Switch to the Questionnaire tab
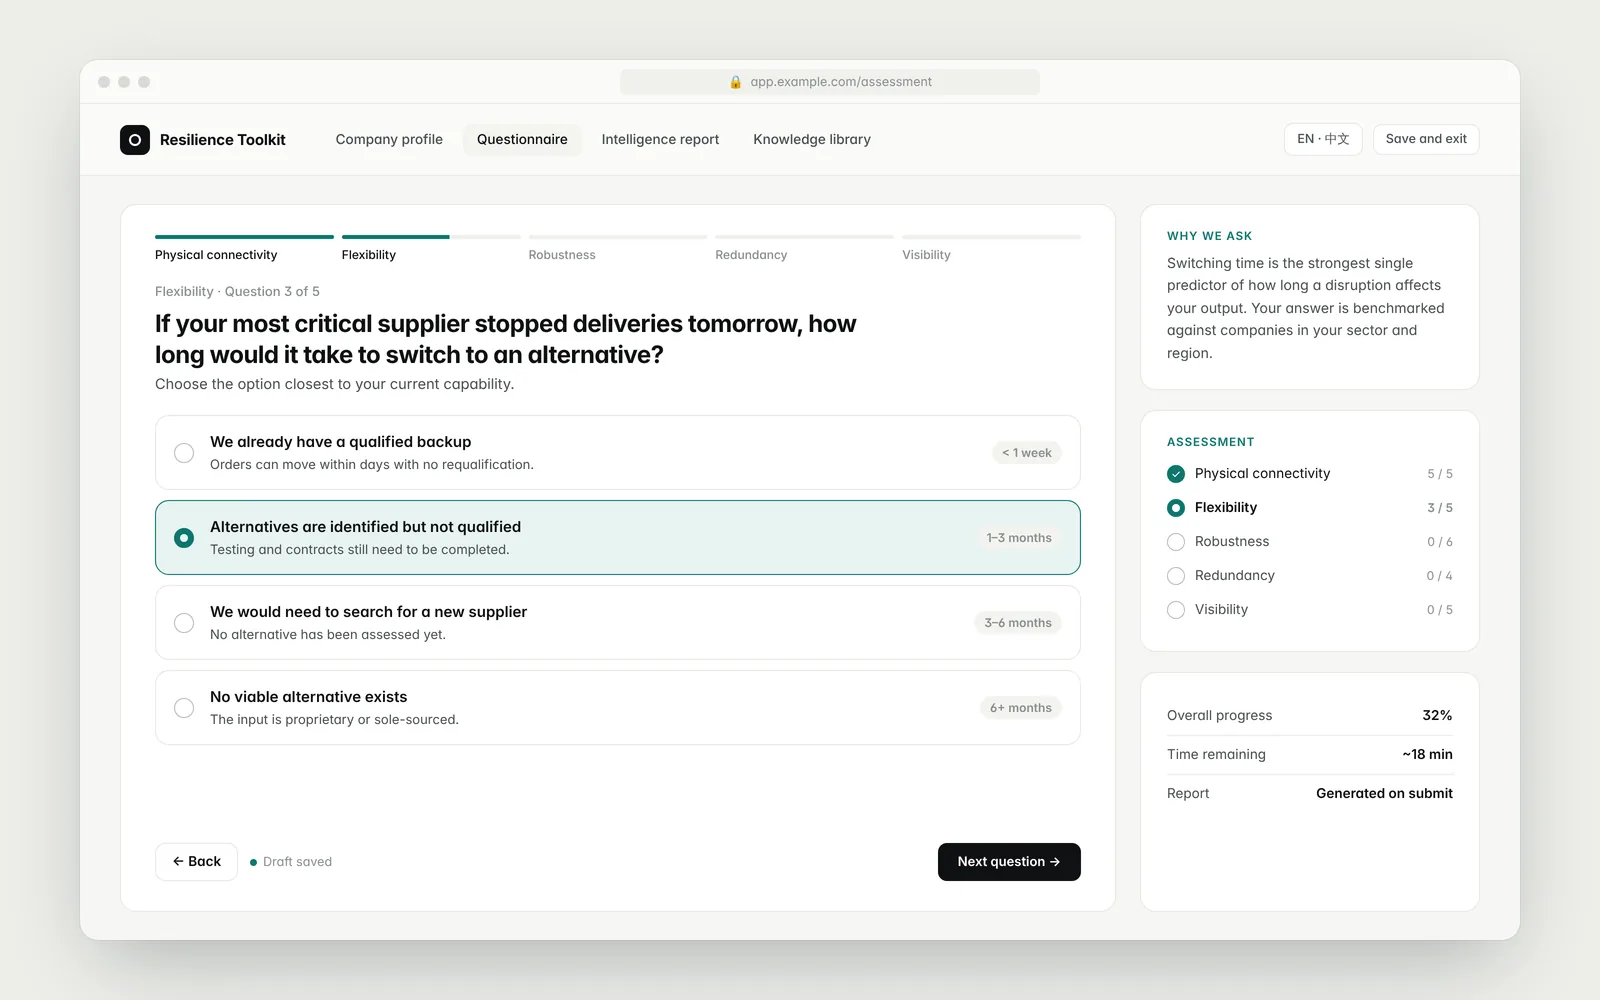 pos(522,140)
